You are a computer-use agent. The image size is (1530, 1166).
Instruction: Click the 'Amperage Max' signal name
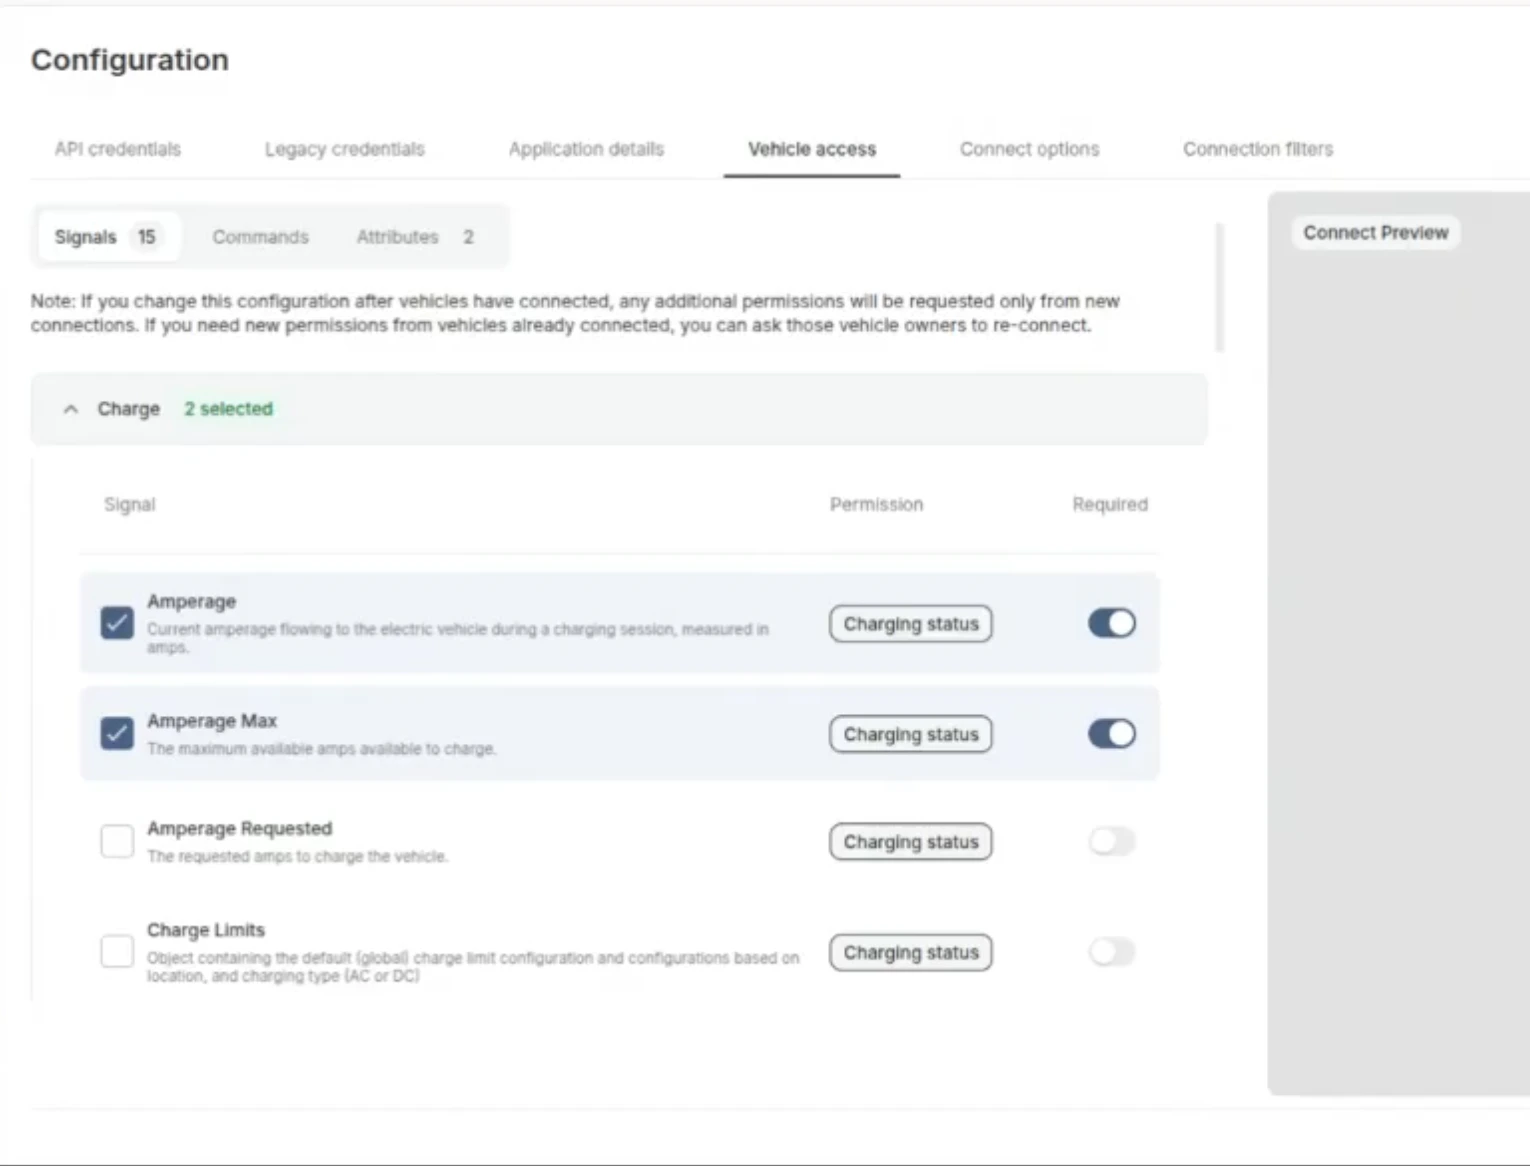click(212, 721)
